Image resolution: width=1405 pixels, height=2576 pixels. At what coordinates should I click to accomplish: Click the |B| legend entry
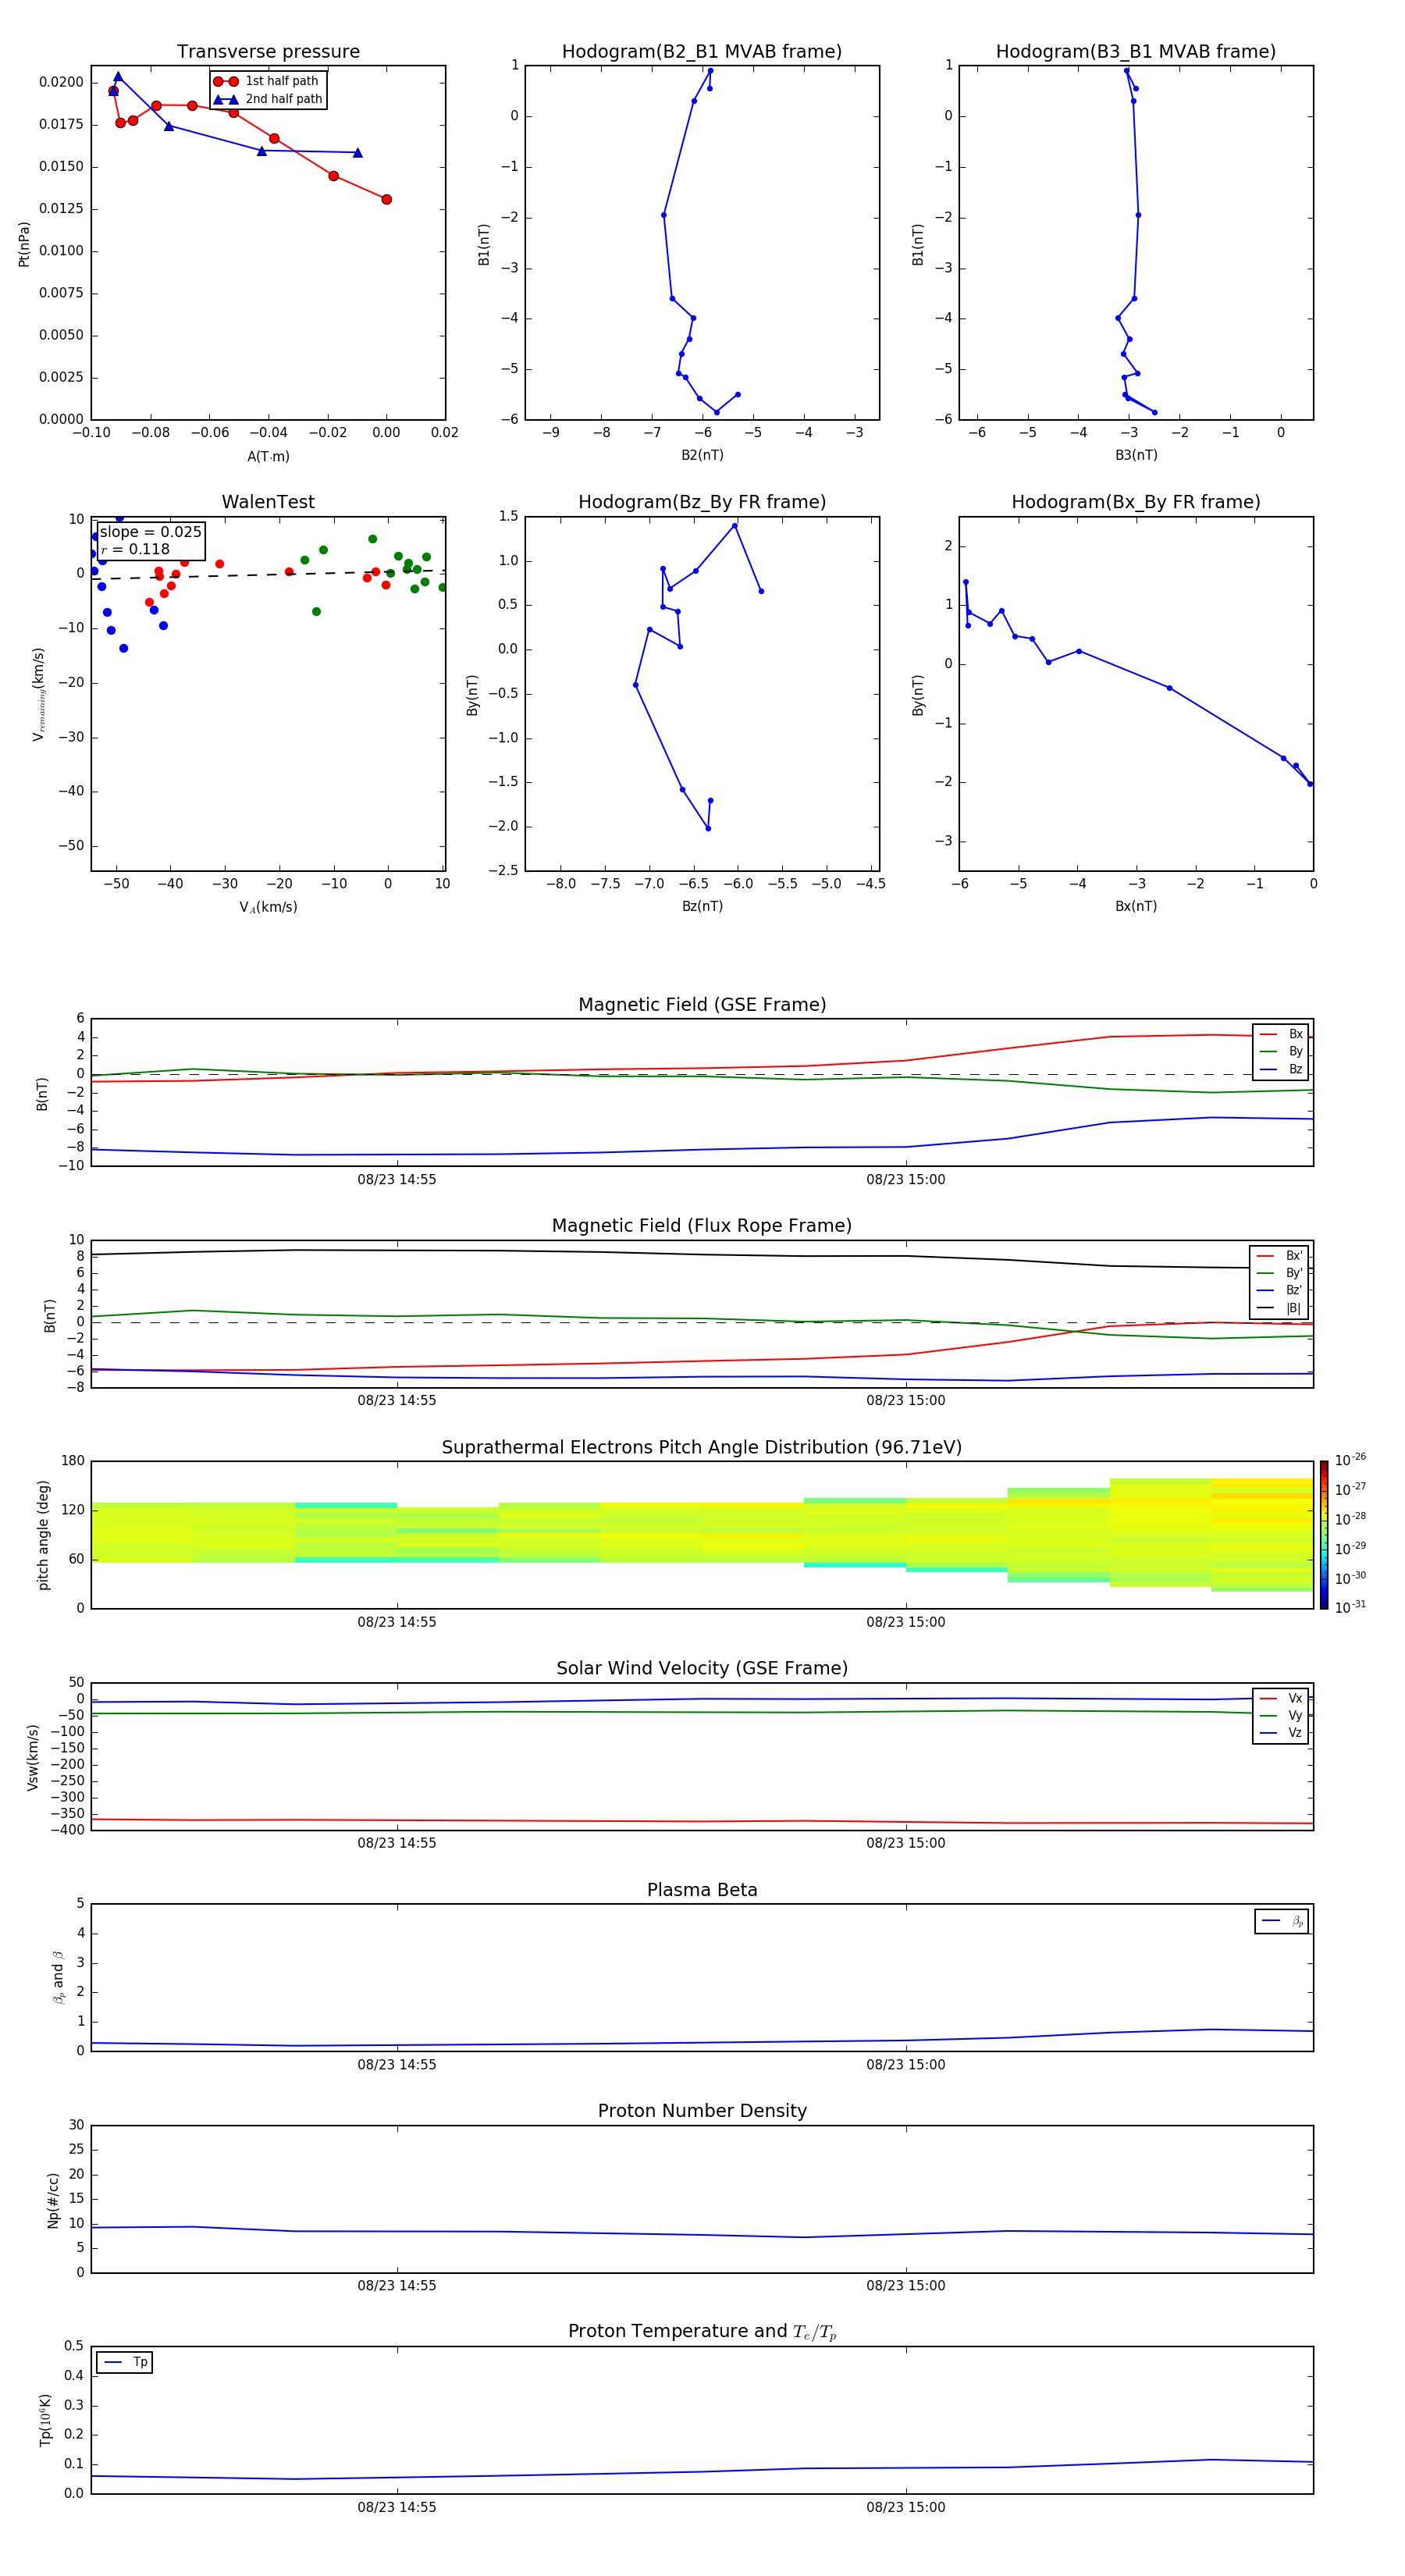tap(1280, 1308)
